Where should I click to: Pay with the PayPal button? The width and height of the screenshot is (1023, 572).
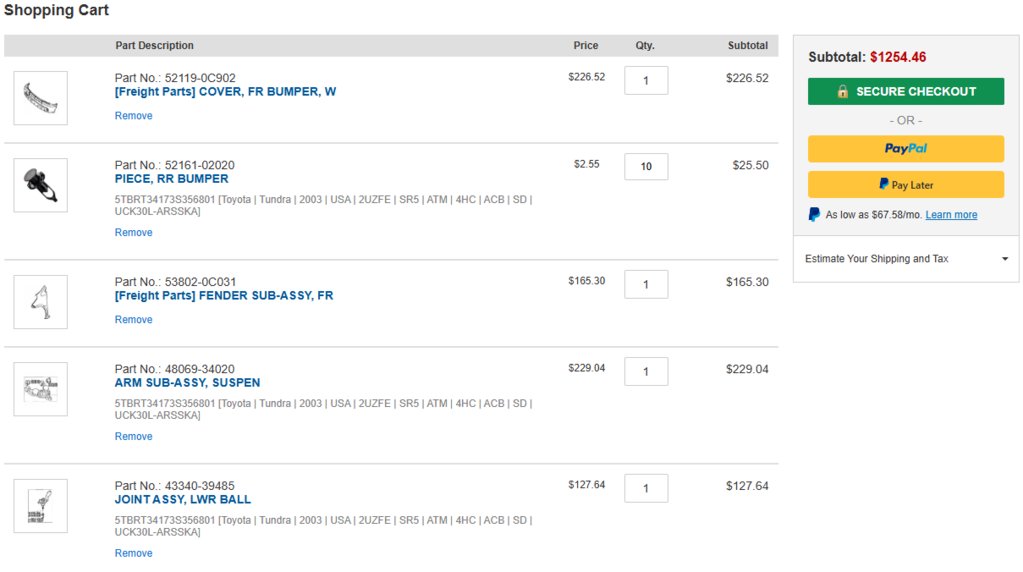906,149
